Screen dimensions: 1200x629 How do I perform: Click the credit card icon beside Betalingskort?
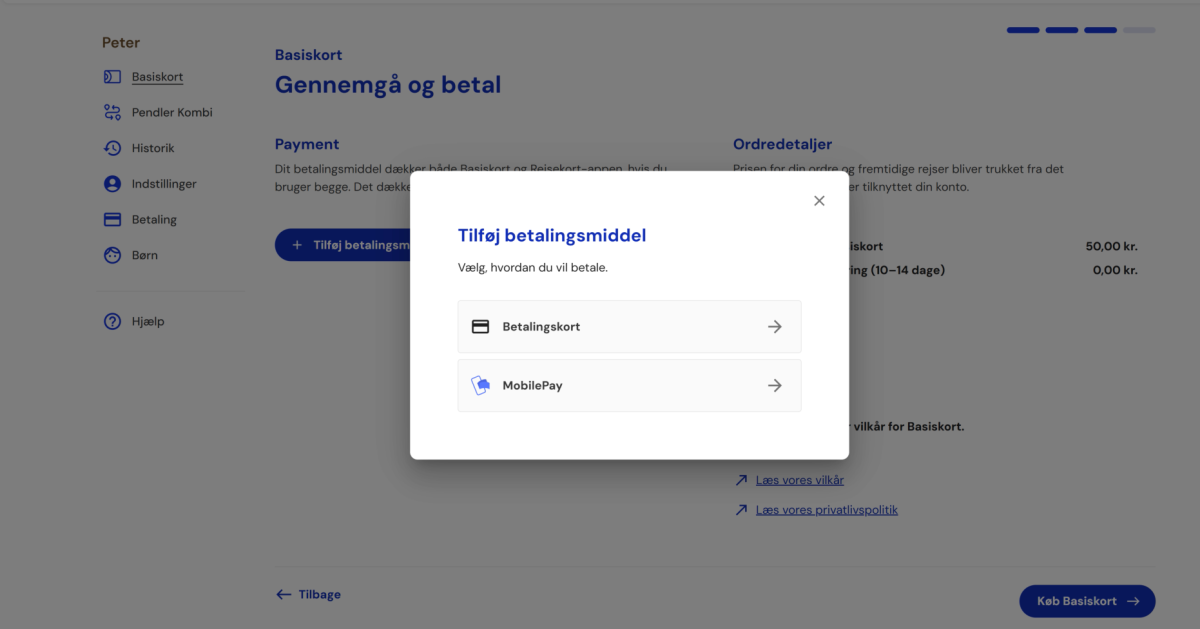coord(480,326)
